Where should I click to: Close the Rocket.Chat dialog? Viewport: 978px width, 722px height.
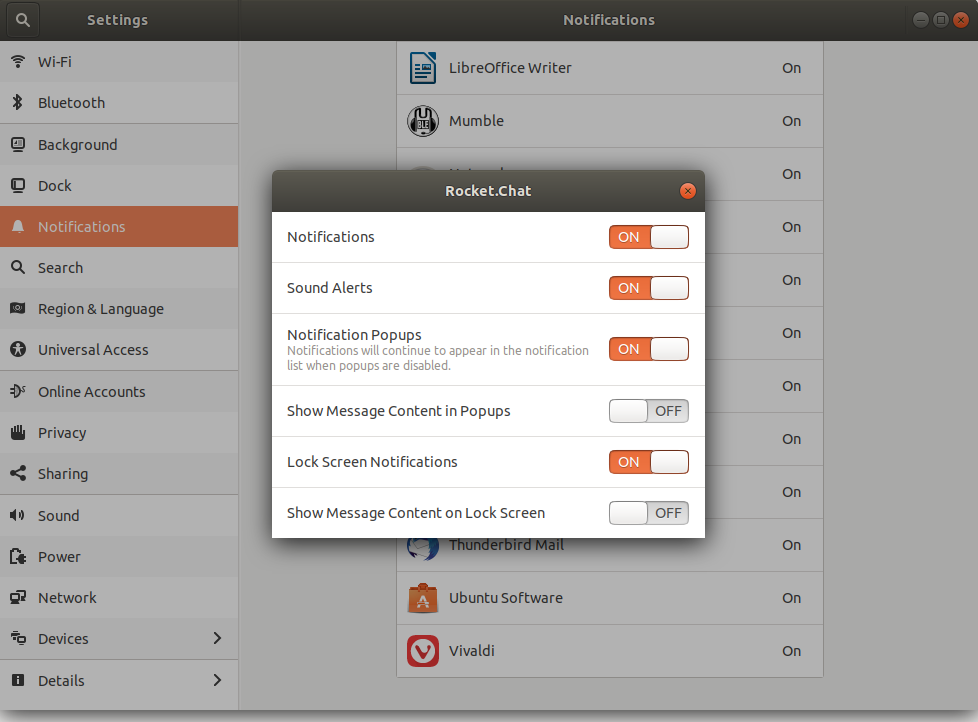pos(687,191)
